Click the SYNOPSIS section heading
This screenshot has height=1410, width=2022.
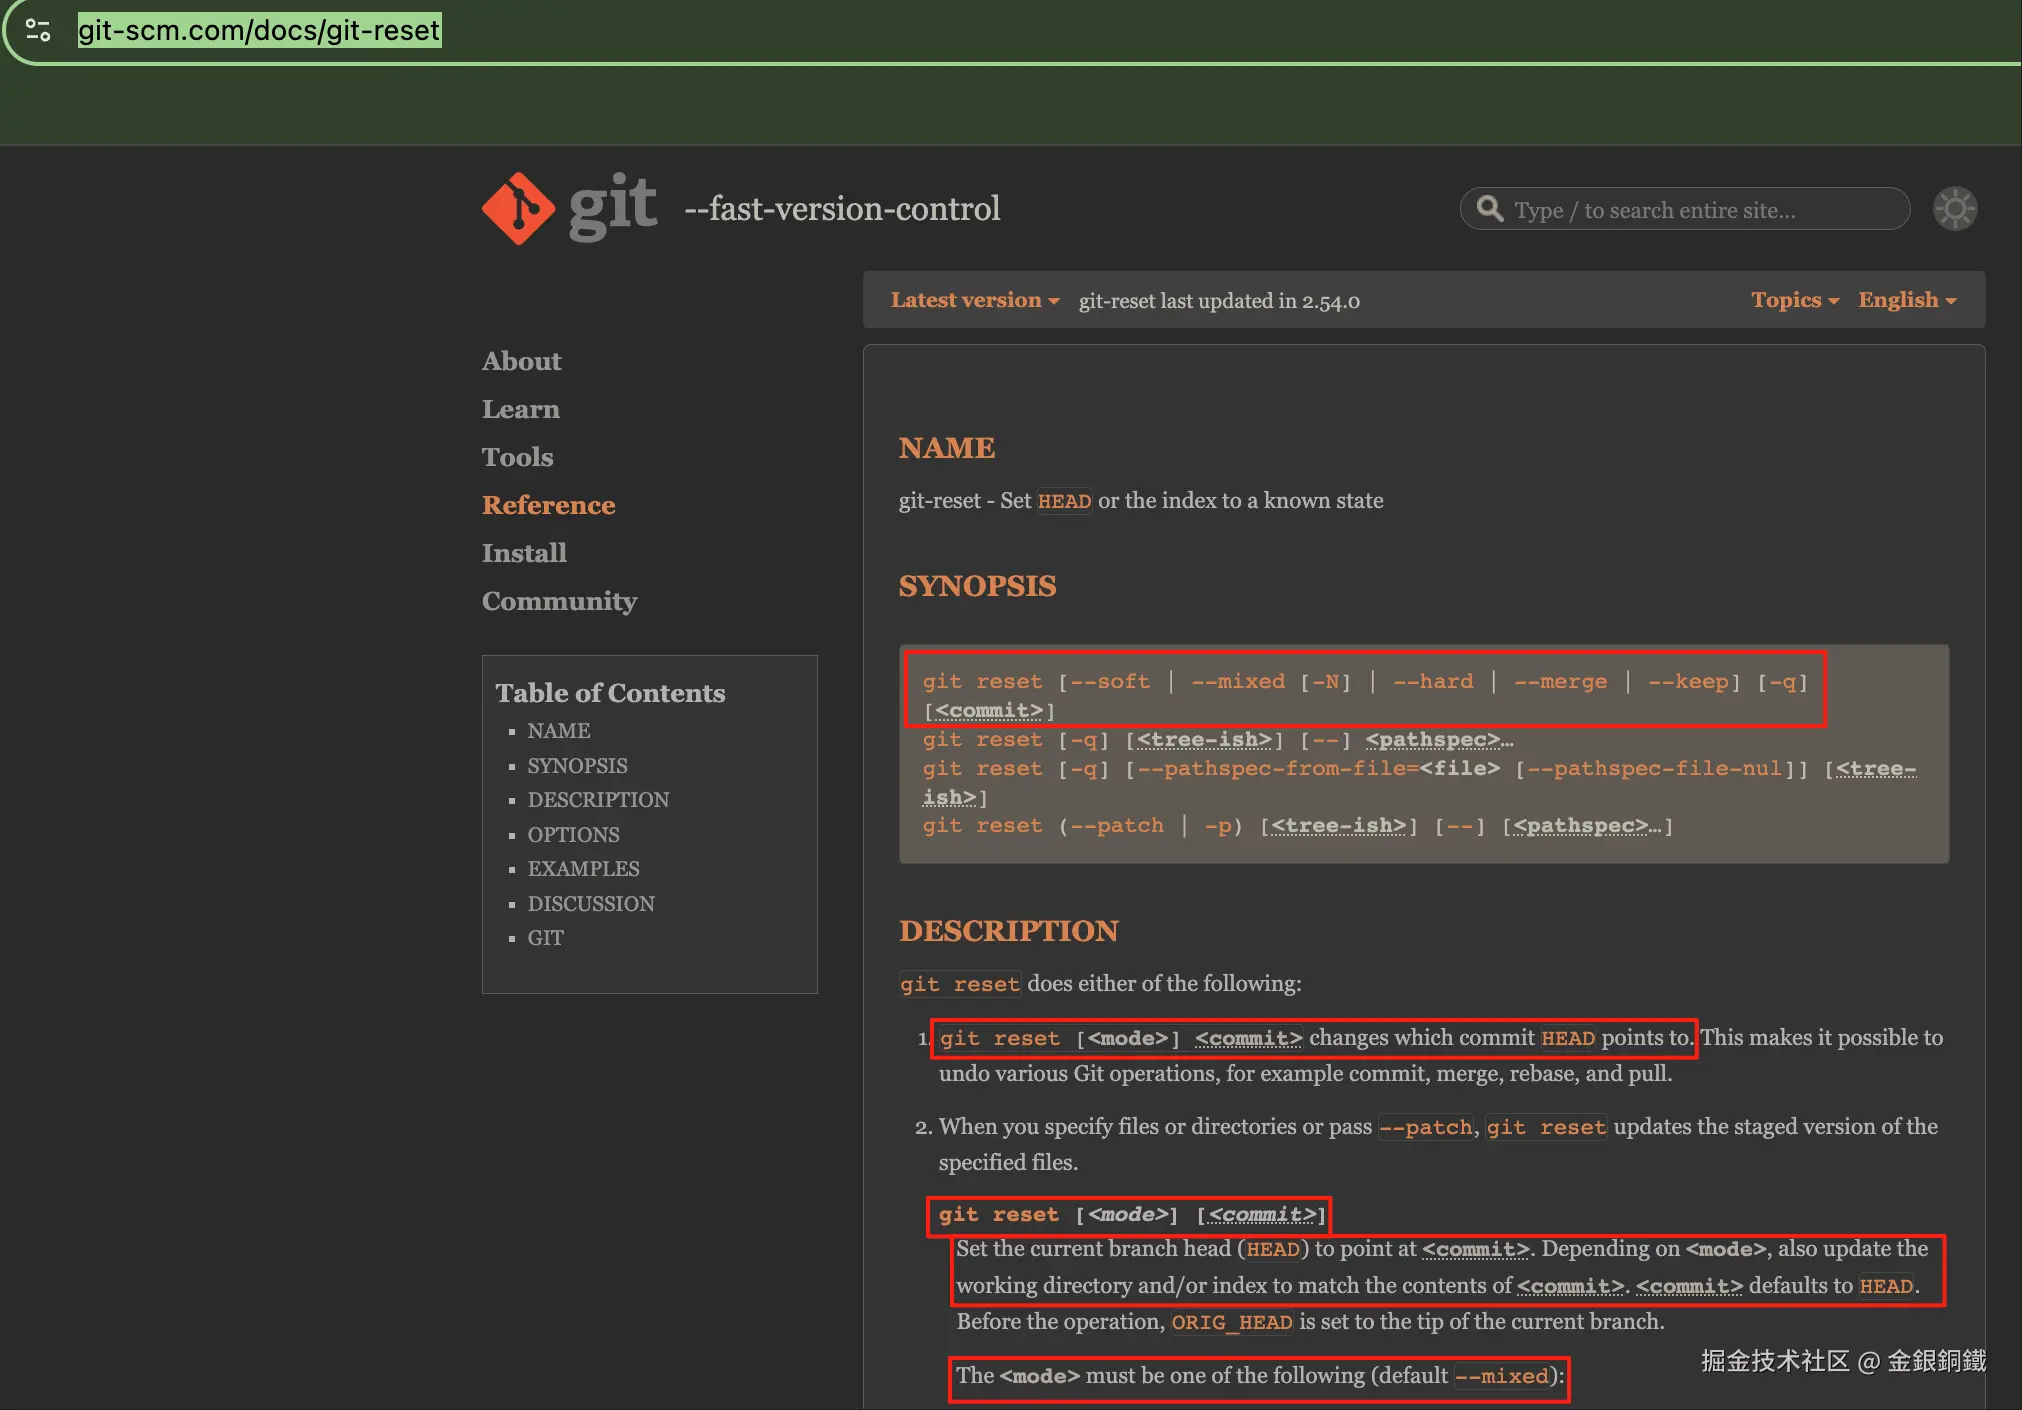click(978, 586)
